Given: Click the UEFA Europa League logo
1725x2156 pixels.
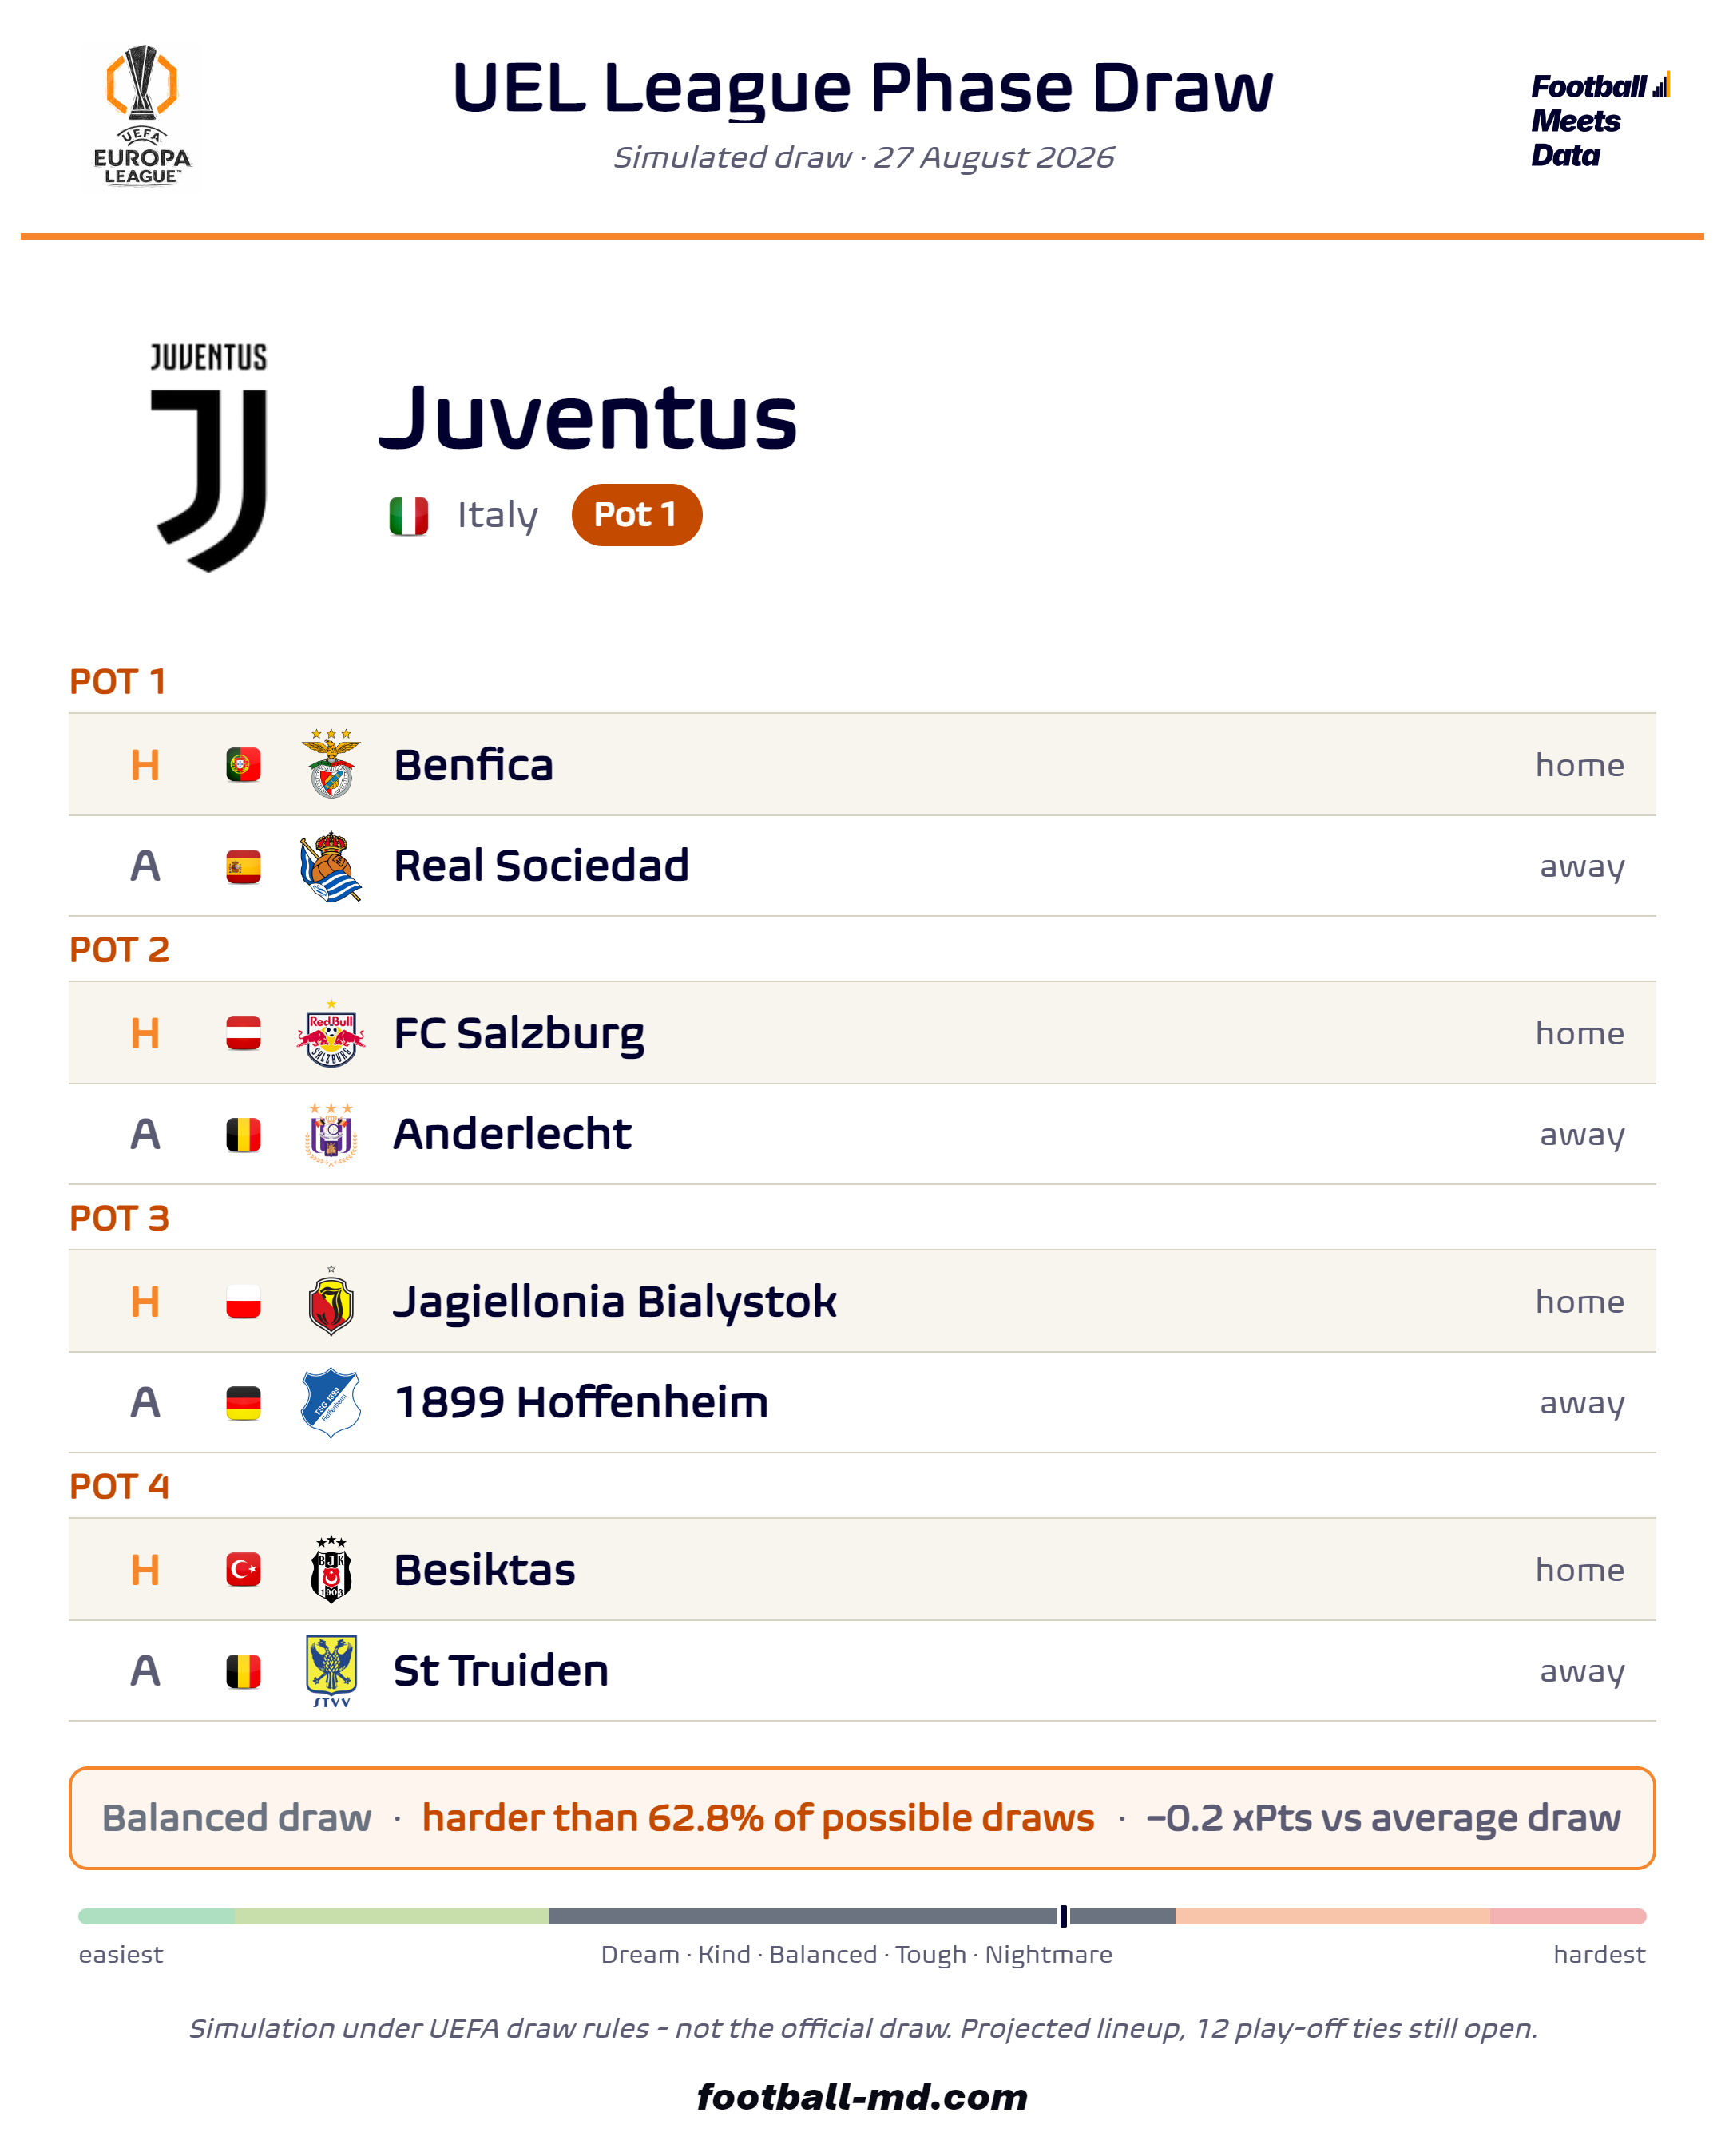Looking at the screenshot, I should point(142,115).
